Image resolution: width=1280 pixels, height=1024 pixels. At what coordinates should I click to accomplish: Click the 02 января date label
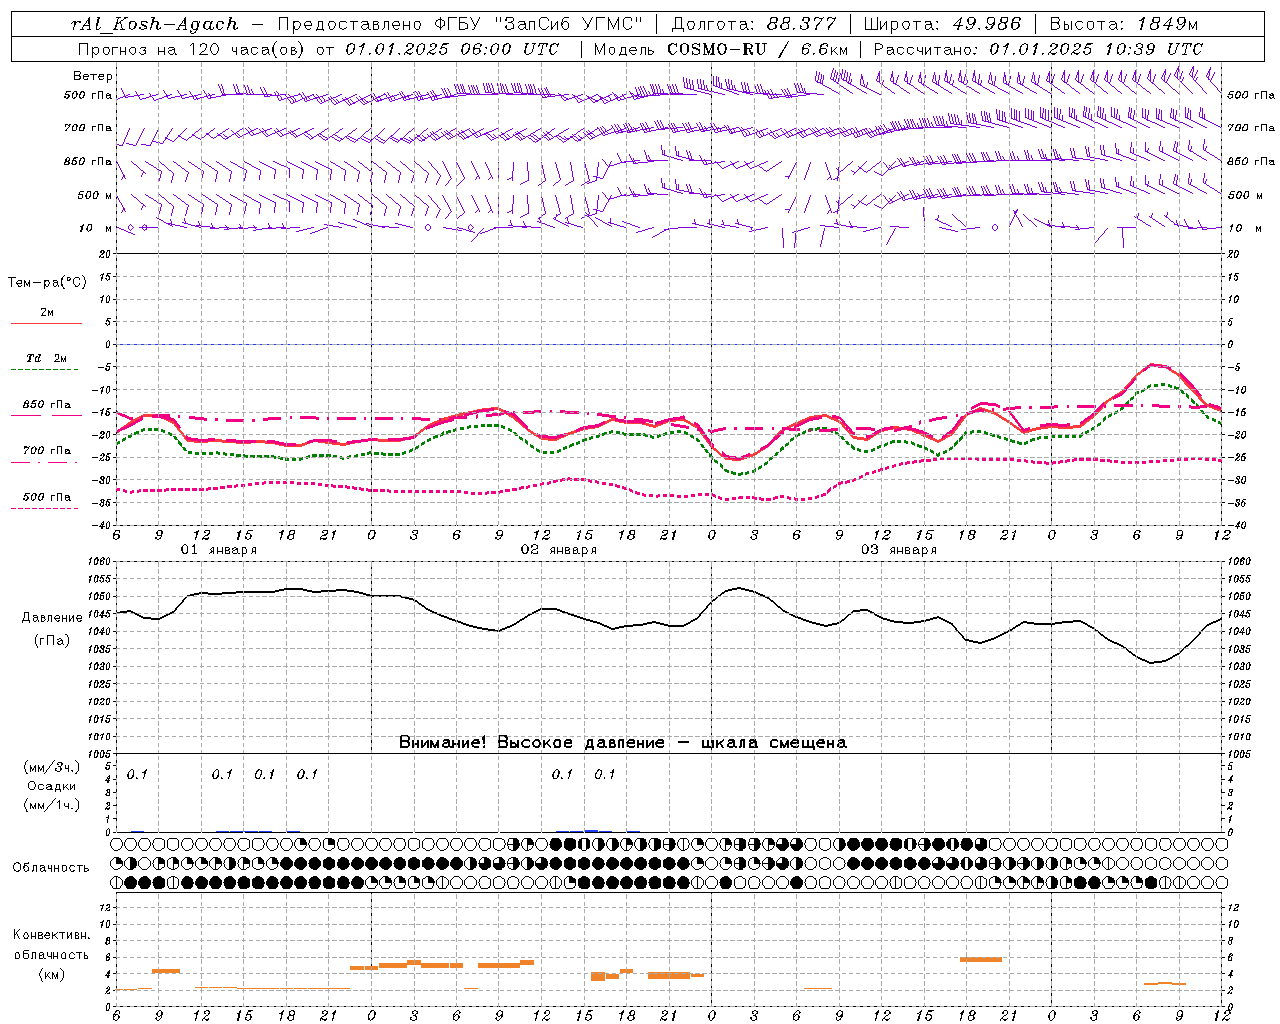(x=558, y=550)
